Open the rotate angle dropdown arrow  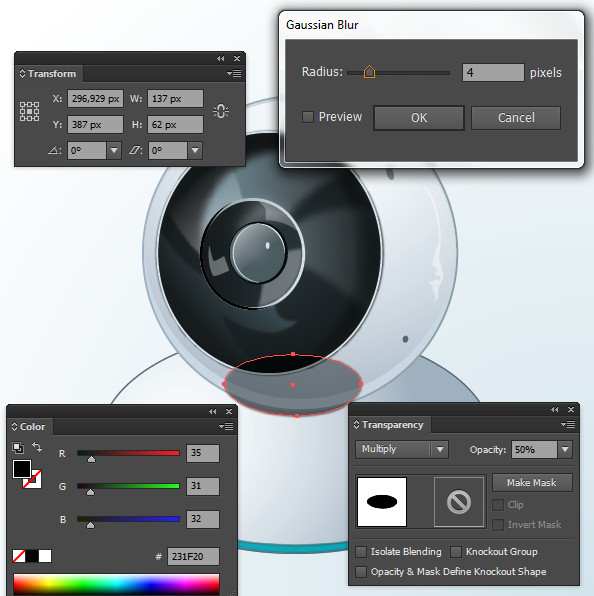(114, 151)
